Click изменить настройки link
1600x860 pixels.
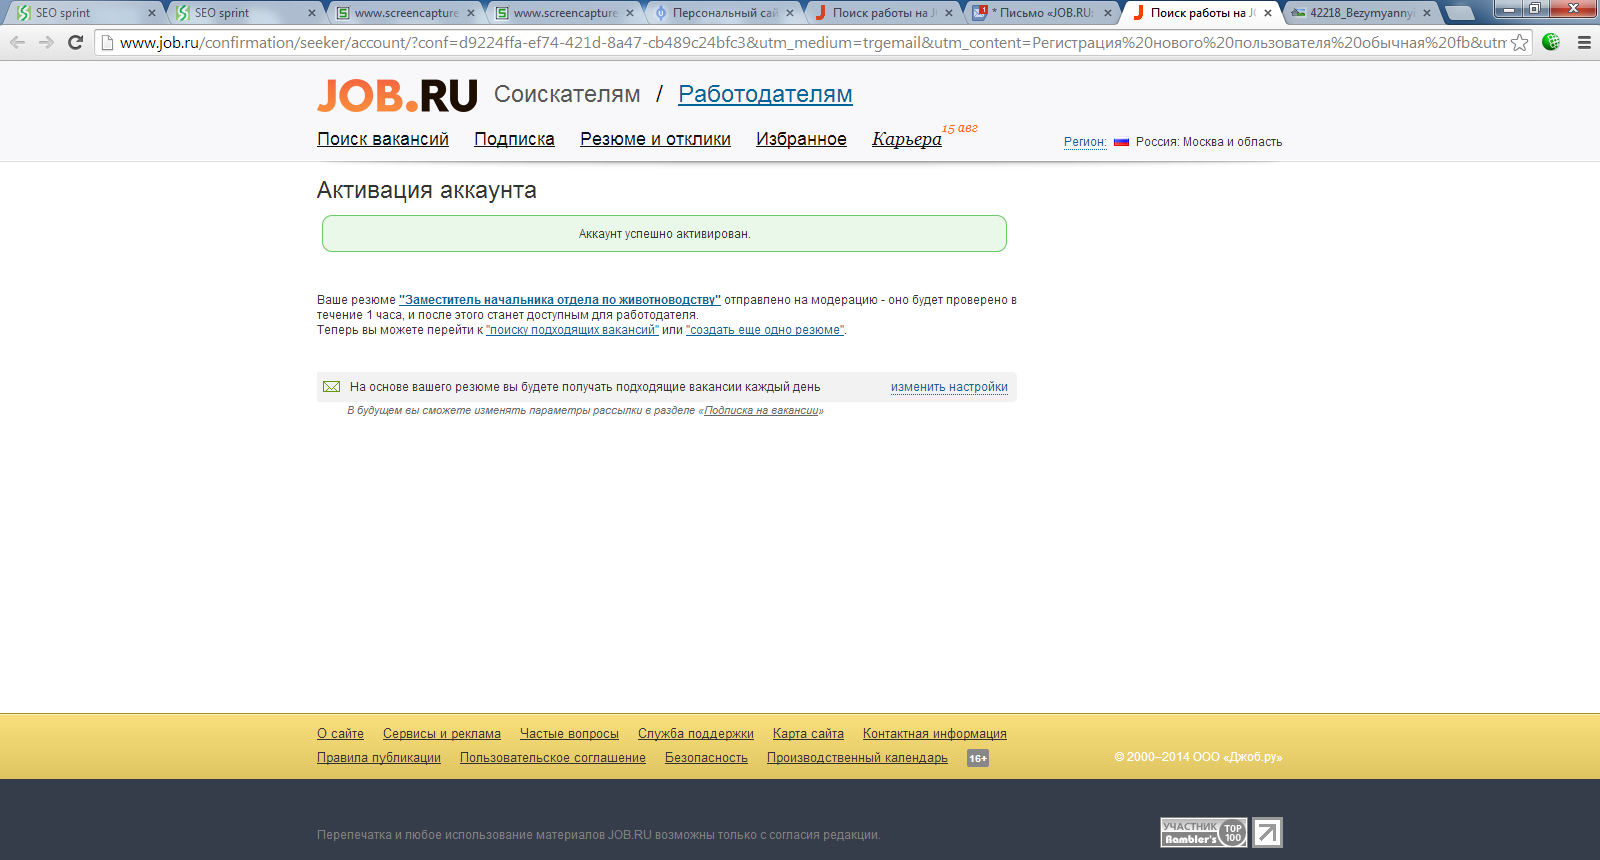coord(949,387)
